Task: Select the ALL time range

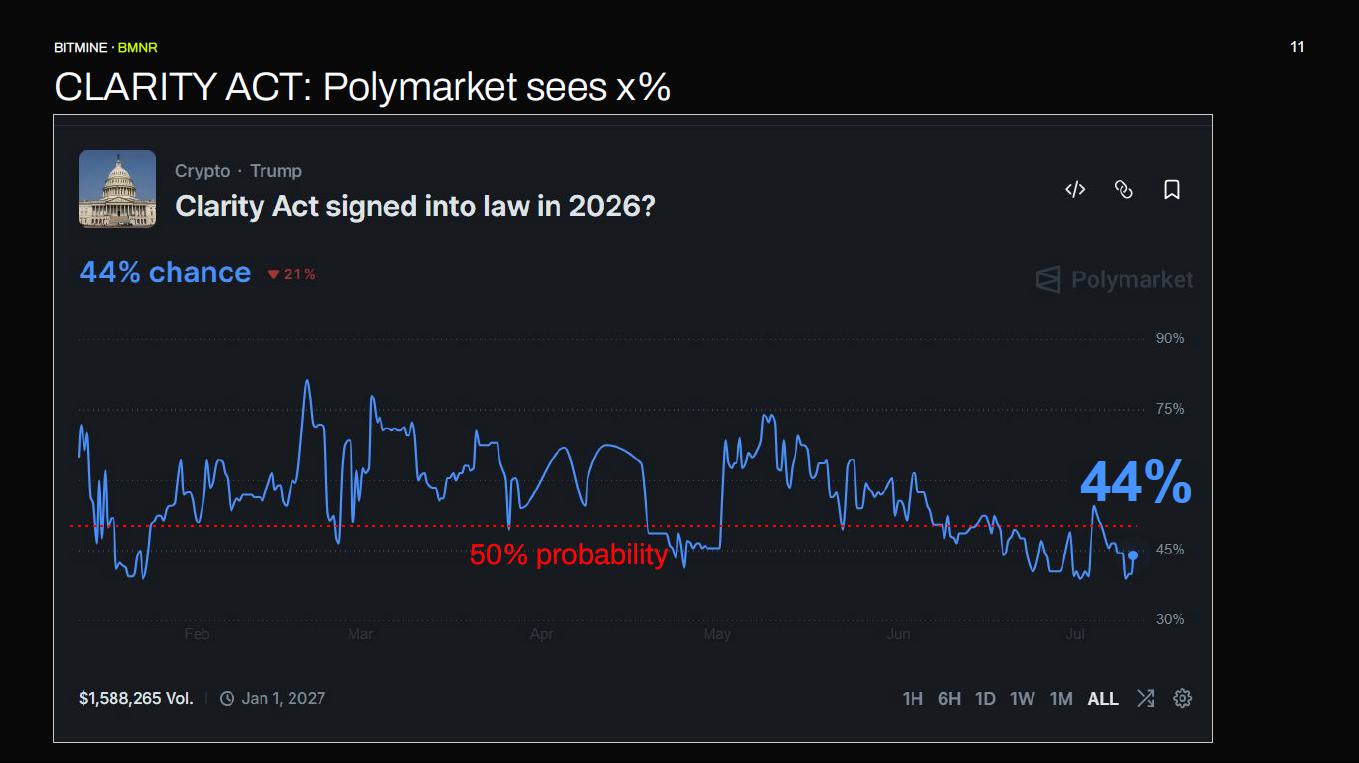Action: [x=1103, y=699]
